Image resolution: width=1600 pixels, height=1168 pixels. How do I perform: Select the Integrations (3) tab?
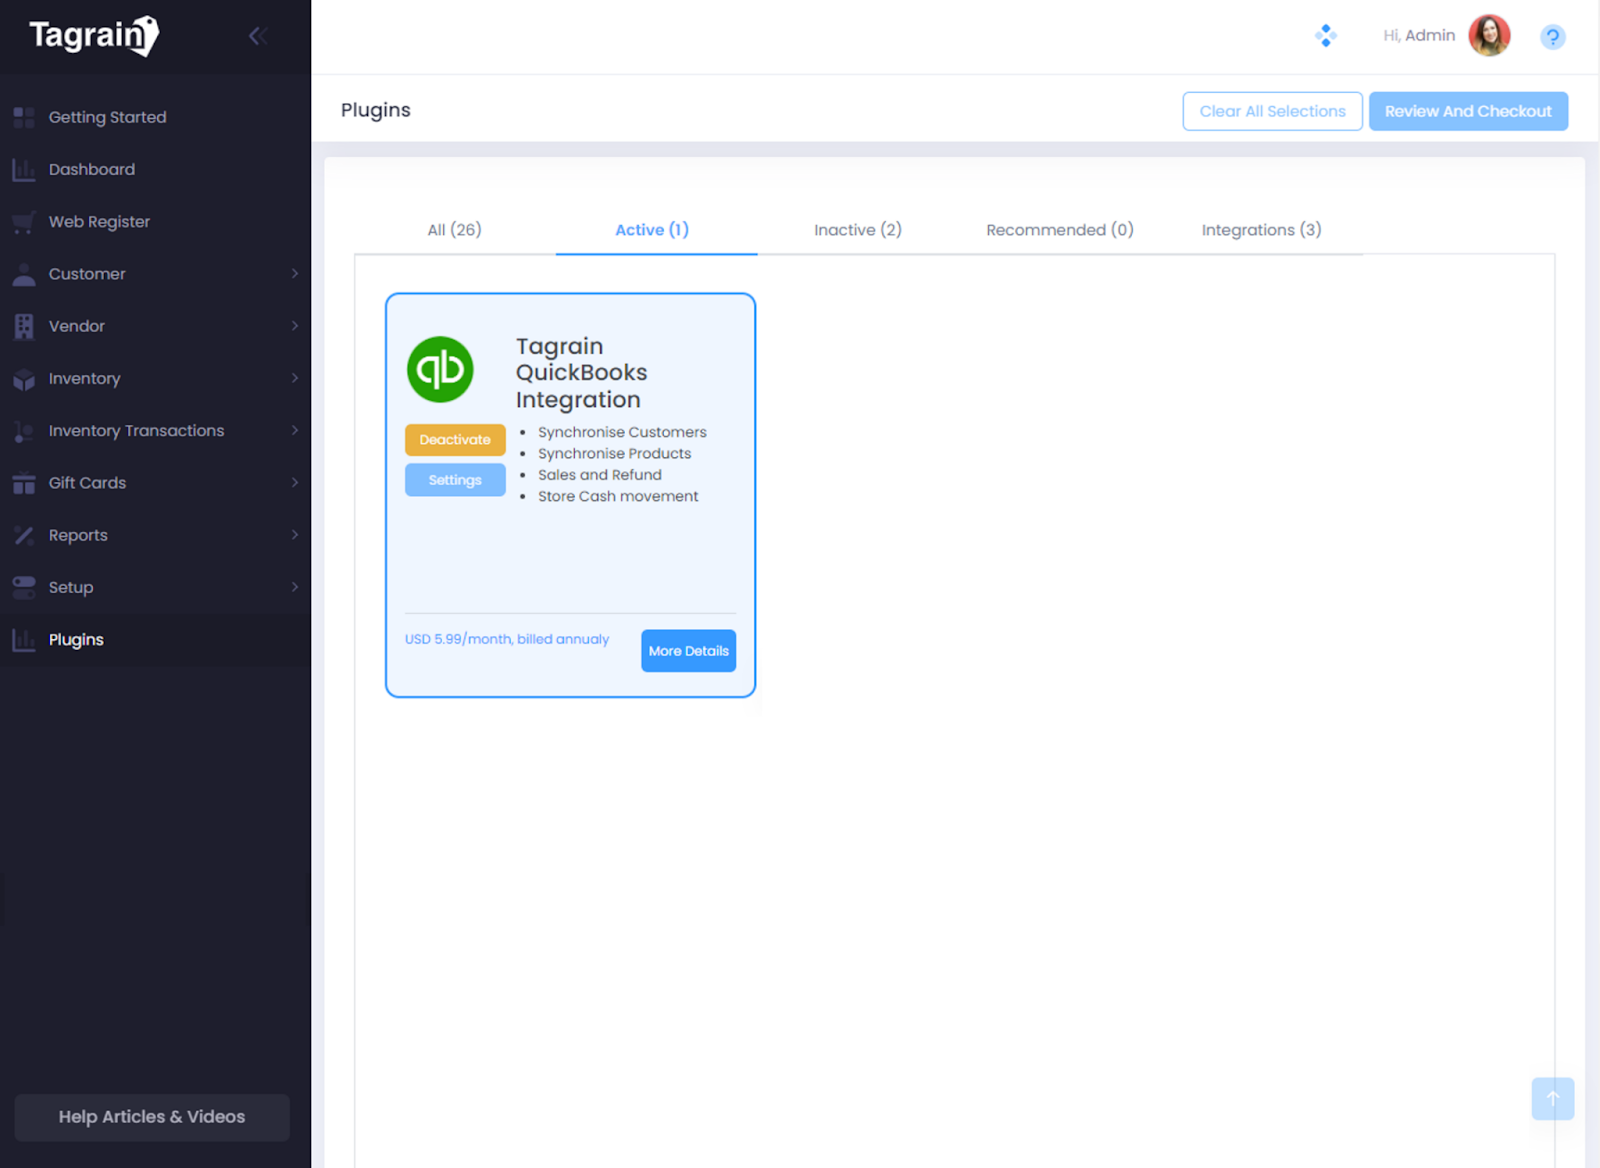(1260, 230)
